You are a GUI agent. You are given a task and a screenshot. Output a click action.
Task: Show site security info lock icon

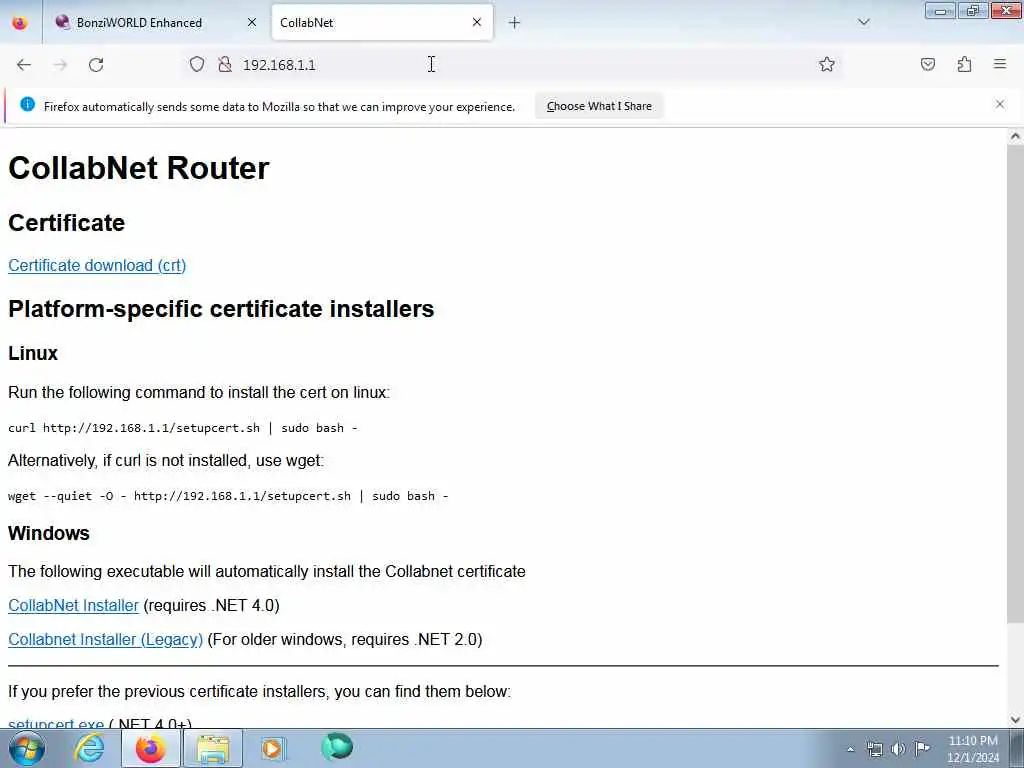pos(225,64)
